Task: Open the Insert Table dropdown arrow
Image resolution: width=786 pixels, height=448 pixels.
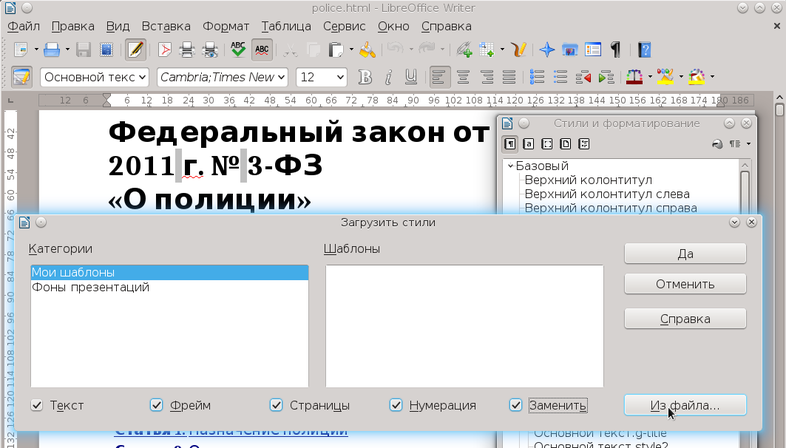Action: pyautogui.click(x=502, y=50)
